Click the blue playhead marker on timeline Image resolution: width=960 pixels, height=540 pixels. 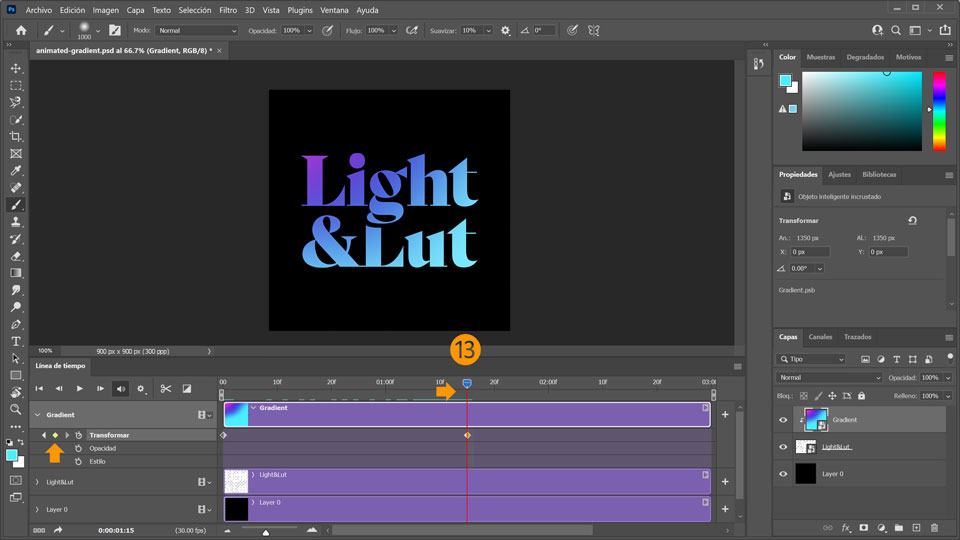click(x=467, y=384)
